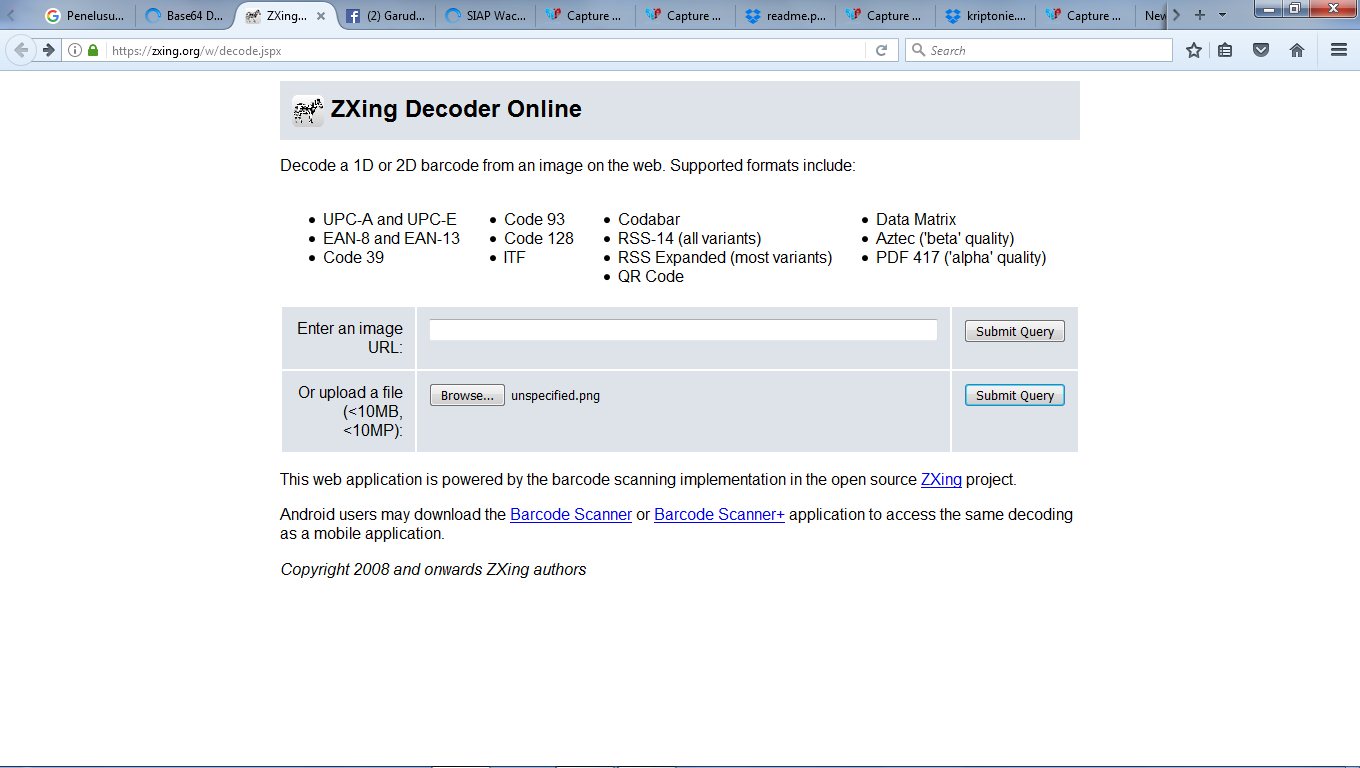Viewport: 1360px width, 768px height.
Task: Expand the list all tabs dropdown
Action: (1222, 15)
